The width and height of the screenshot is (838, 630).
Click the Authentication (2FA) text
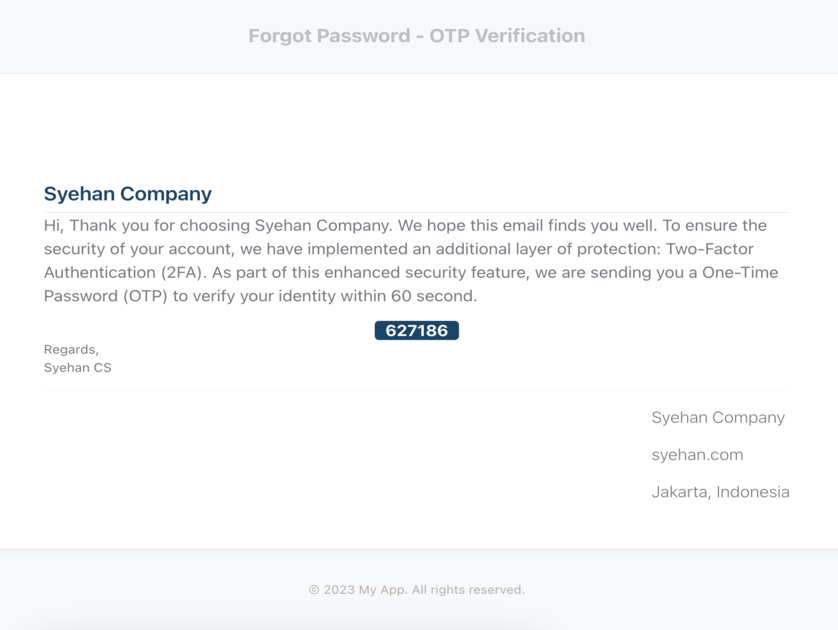tap(125, 273)
